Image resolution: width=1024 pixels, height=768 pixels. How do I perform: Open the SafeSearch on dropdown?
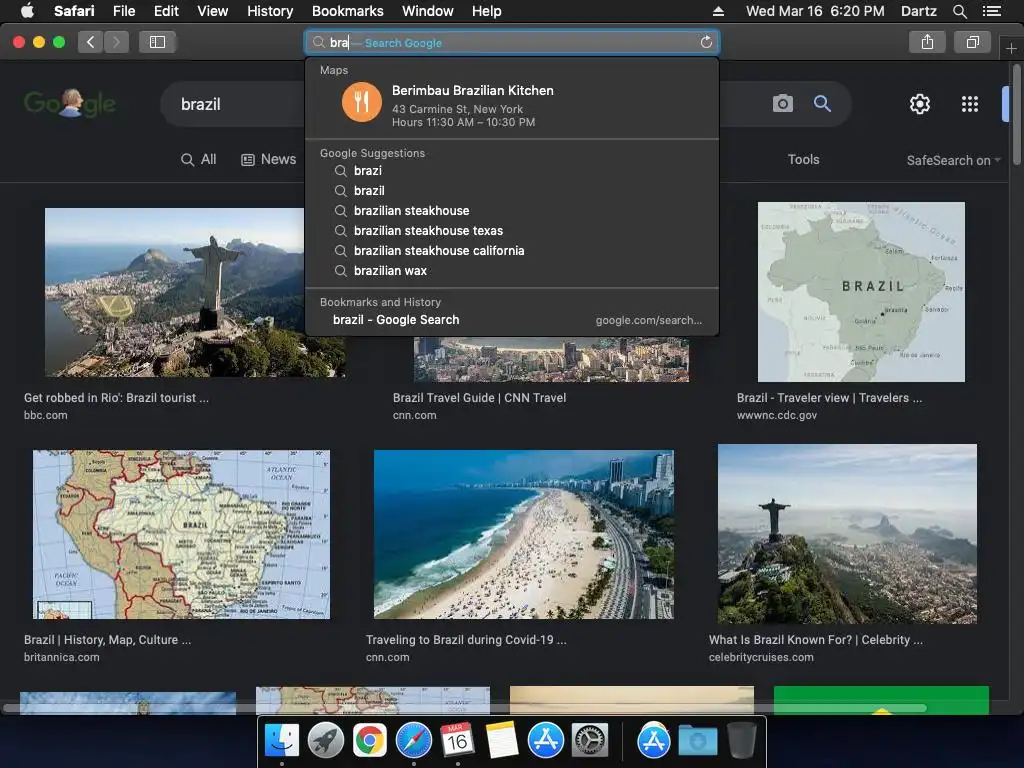click(953, 161)
